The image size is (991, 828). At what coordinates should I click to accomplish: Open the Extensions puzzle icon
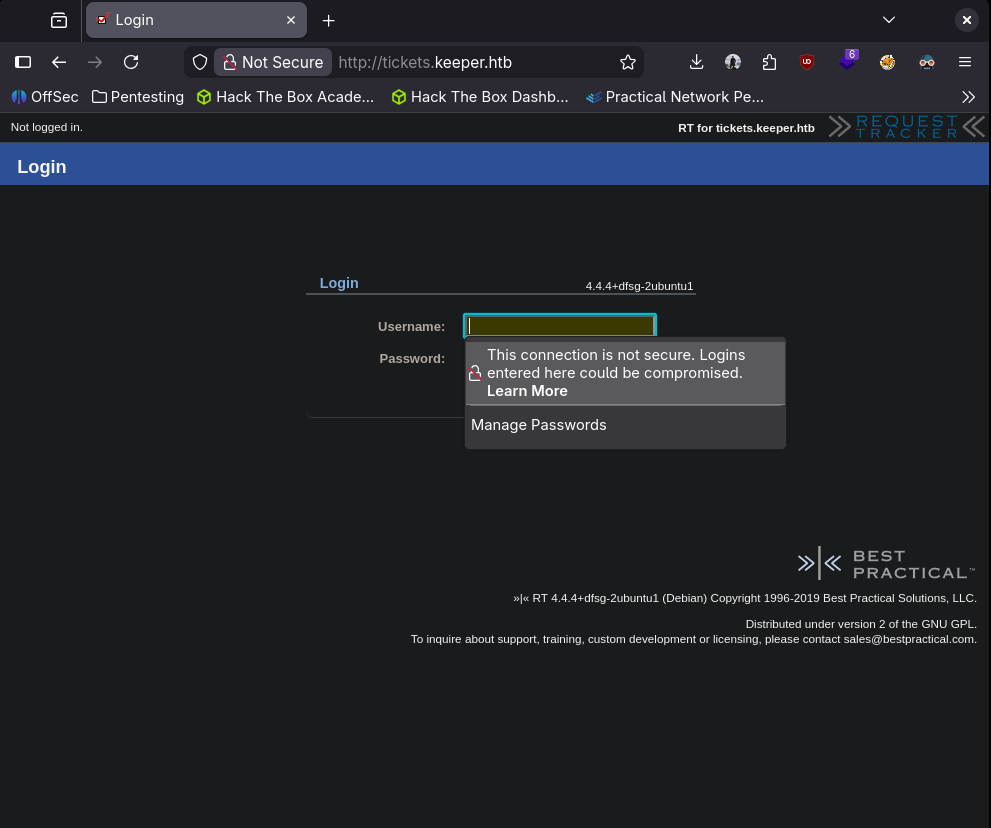769,62
